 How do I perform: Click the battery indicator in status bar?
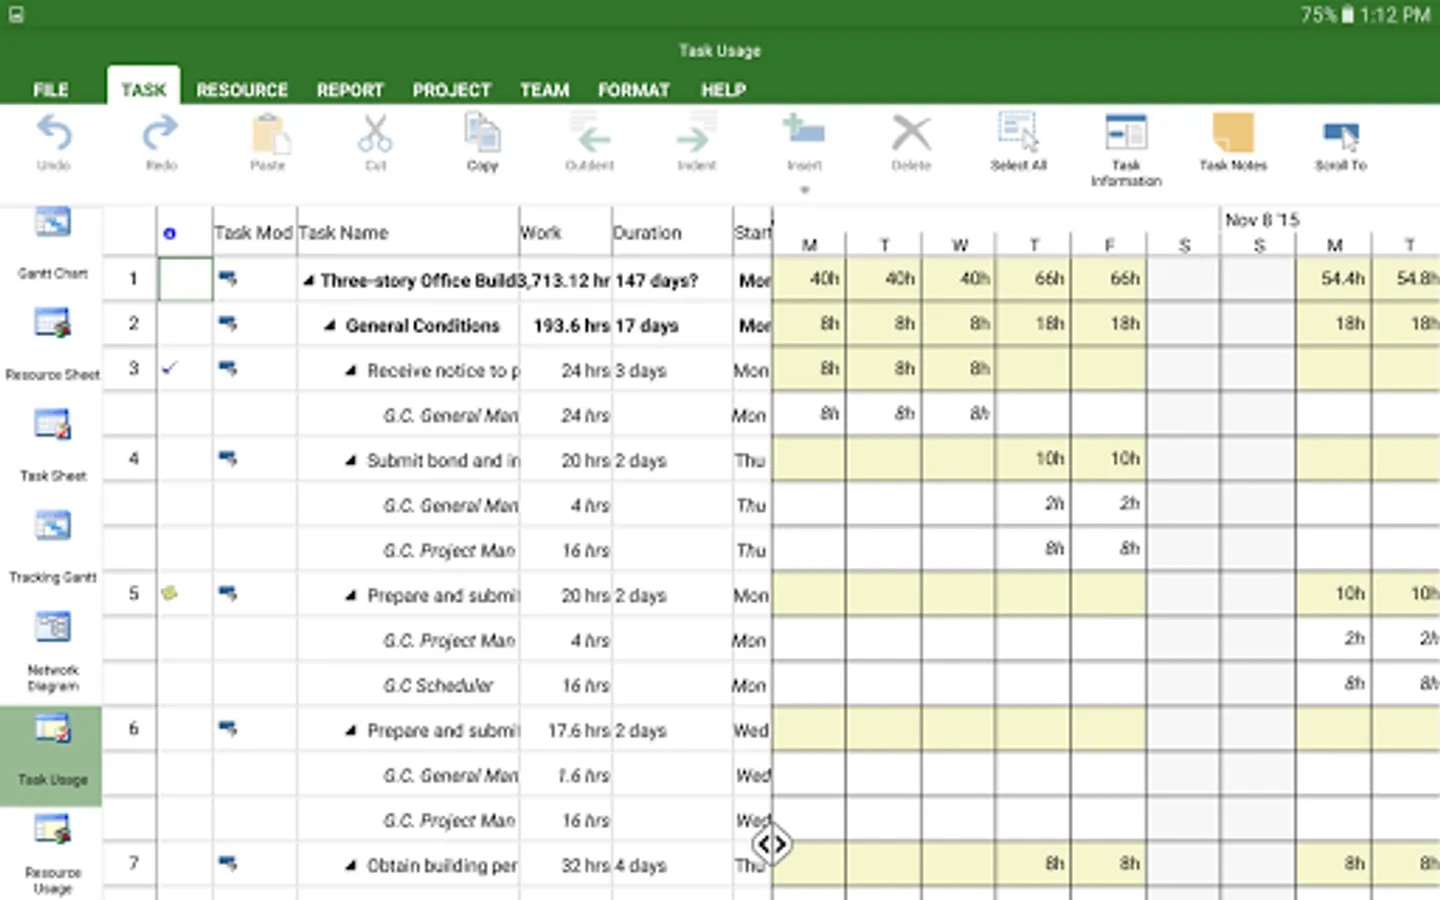click(1346, 14)
